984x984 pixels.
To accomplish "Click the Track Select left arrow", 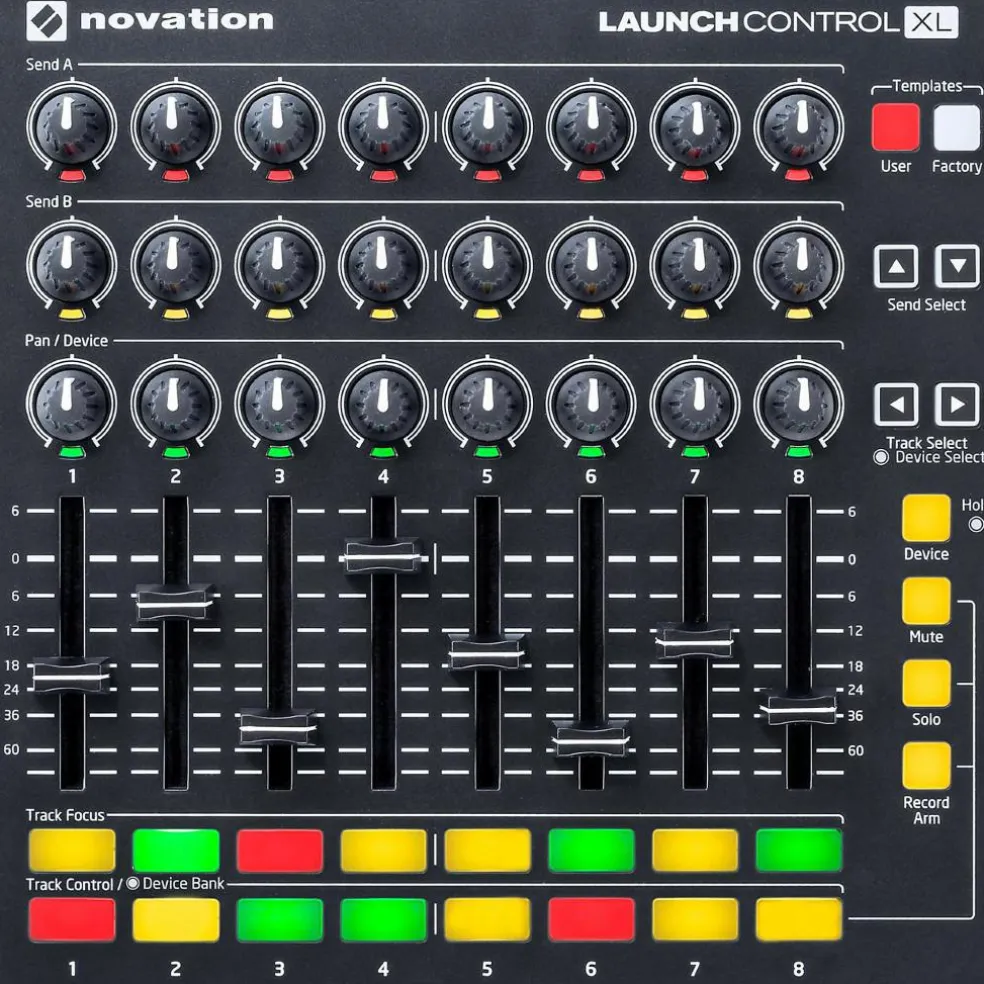I will click(896, 405).
